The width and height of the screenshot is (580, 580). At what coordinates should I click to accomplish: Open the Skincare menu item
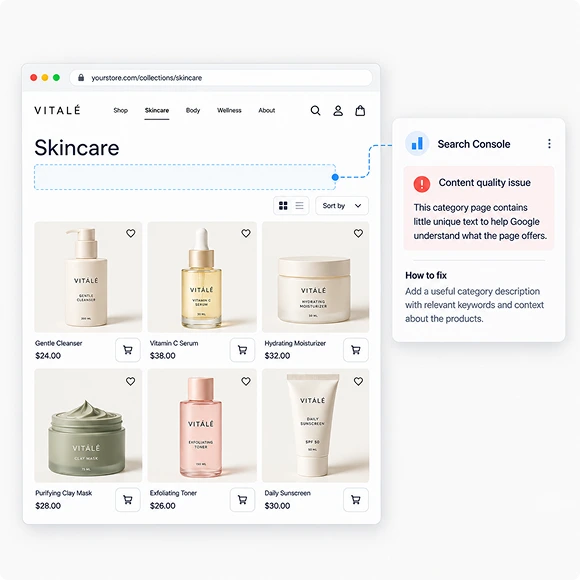(x=157, y=110)
